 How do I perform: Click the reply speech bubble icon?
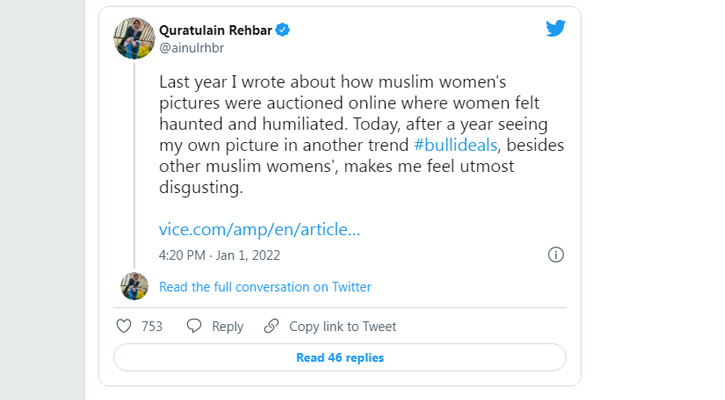[x=194, y=326]
